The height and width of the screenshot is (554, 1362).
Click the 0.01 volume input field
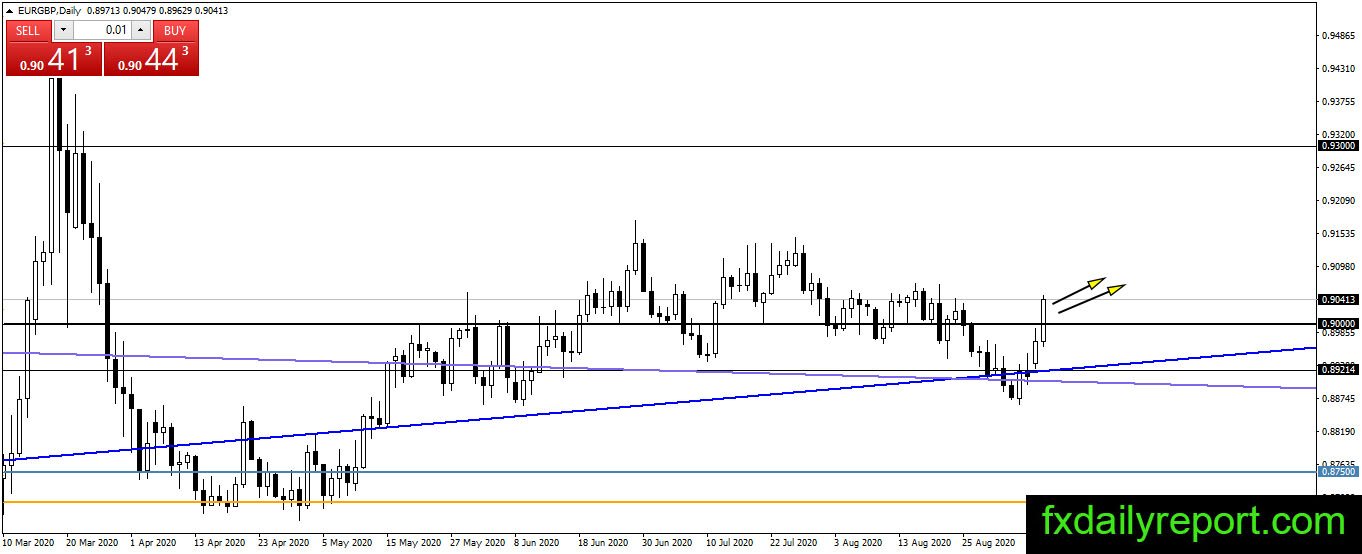[x=102, y=31]
